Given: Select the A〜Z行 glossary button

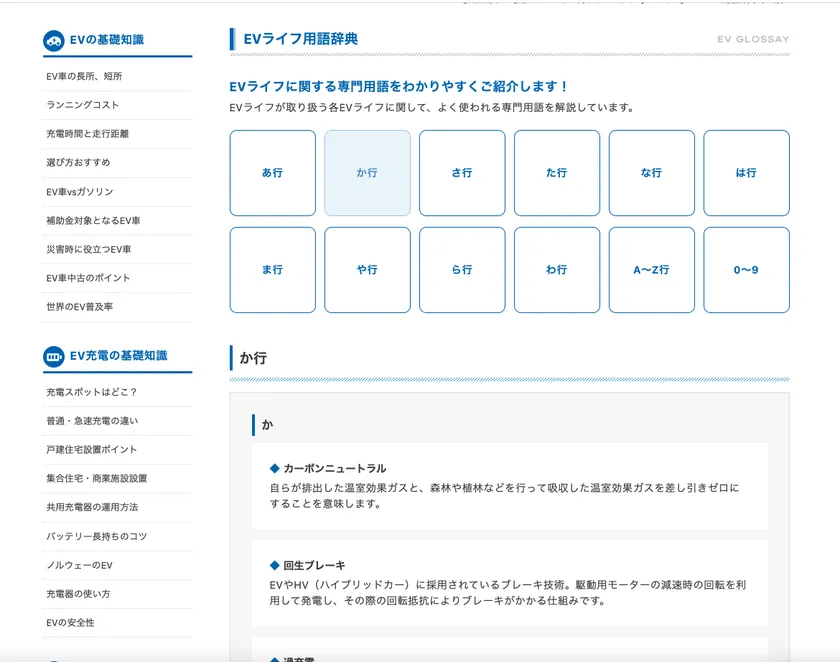Looking at the screenshot, I should tap(651, 270).
